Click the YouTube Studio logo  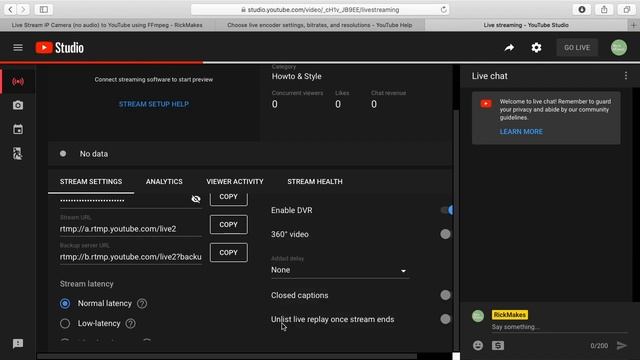click(60, 48)
